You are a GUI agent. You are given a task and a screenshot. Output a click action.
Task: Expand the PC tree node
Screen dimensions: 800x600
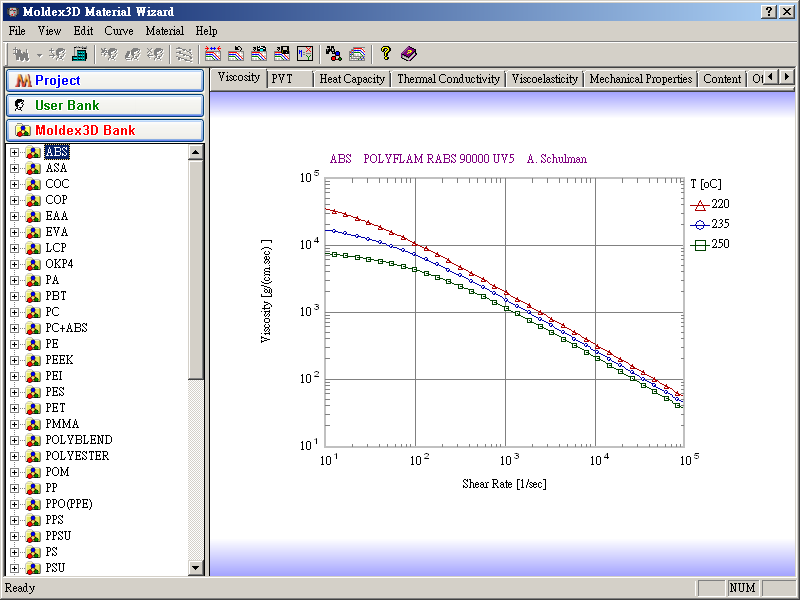pyautogui.click(x=14, y=312)
